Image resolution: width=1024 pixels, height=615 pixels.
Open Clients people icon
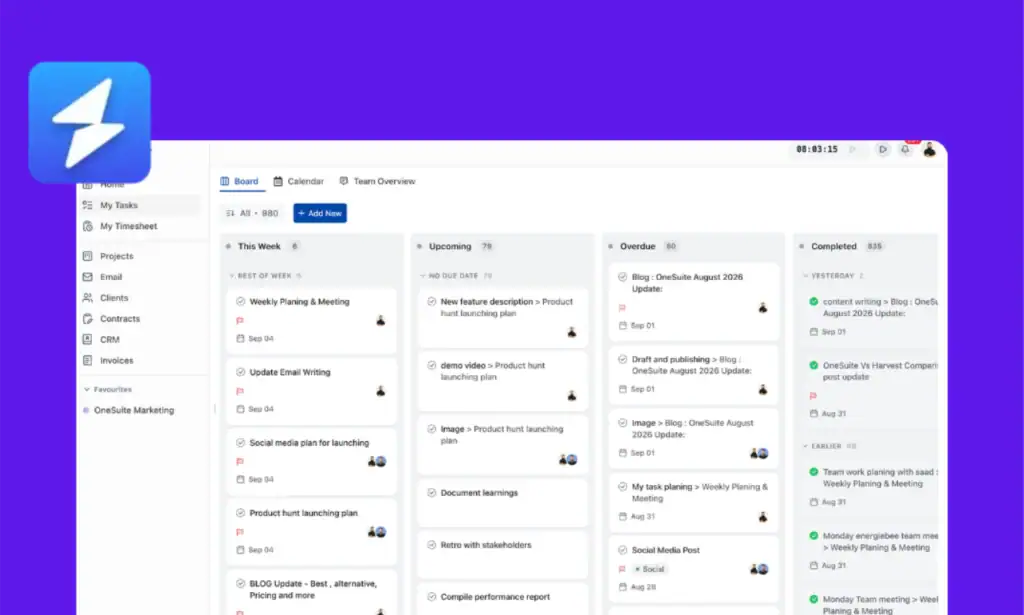(88, 298)
